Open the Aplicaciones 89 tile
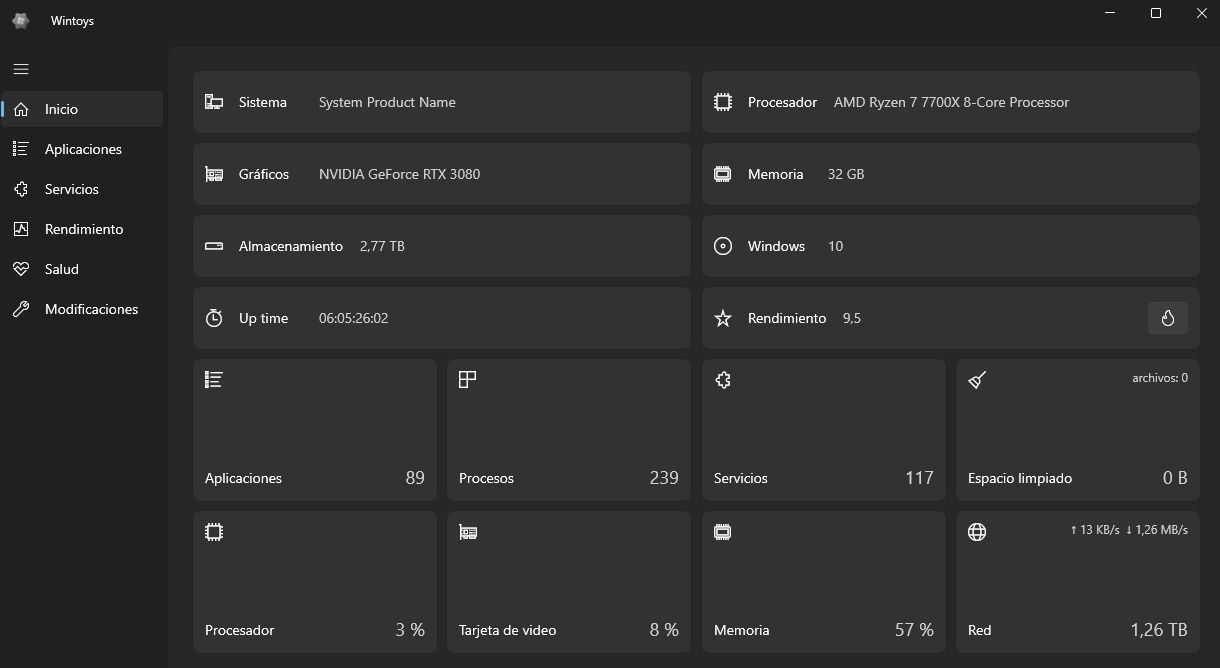This screenshot has height=668, width=1220. tap(315, 430)
